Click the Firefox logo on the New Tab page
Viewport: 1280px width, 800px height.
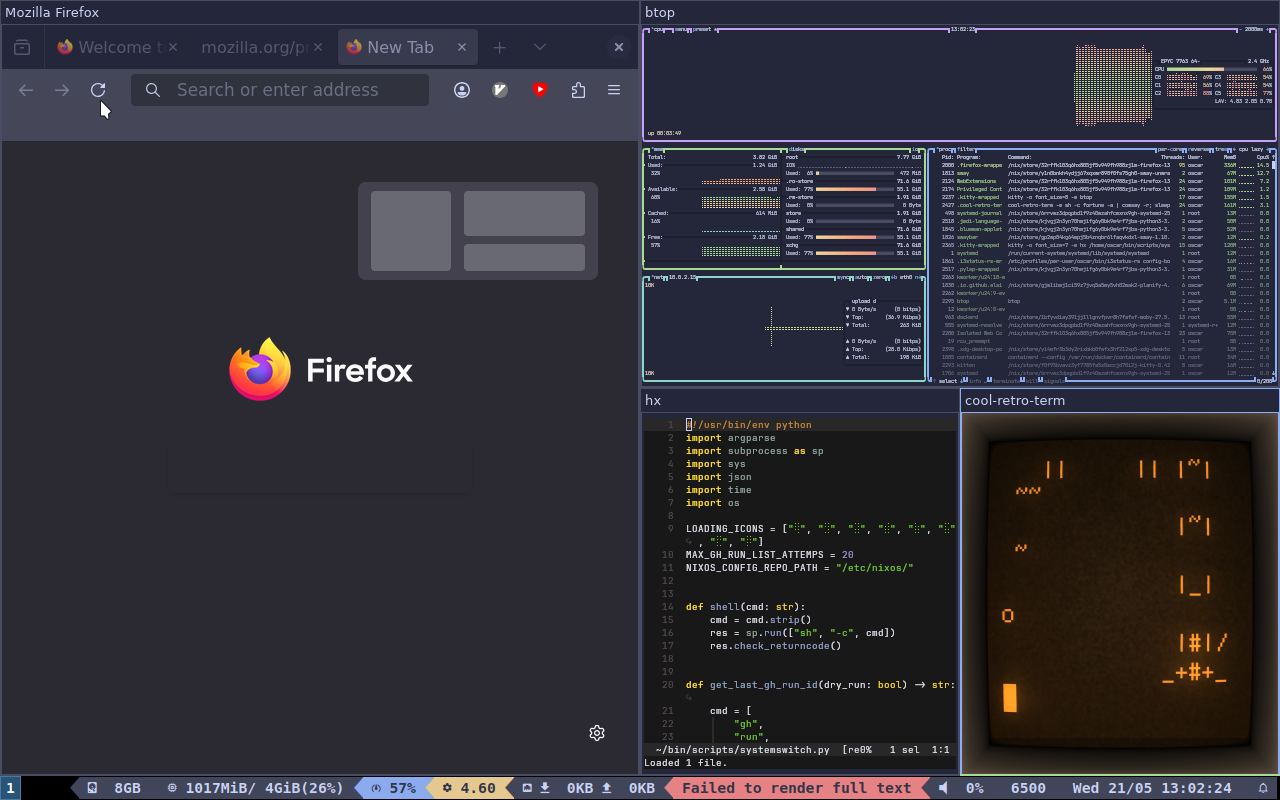pos(260,369)
